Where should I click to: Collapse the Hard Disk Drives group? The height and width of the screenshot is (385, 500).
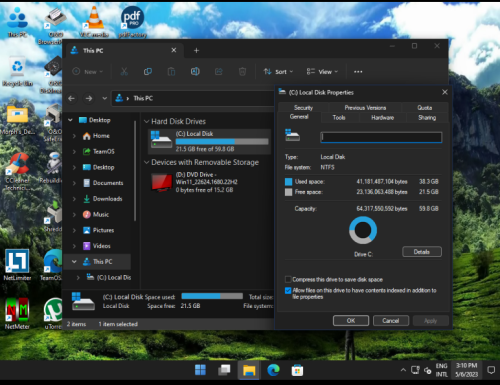[146, 121]
